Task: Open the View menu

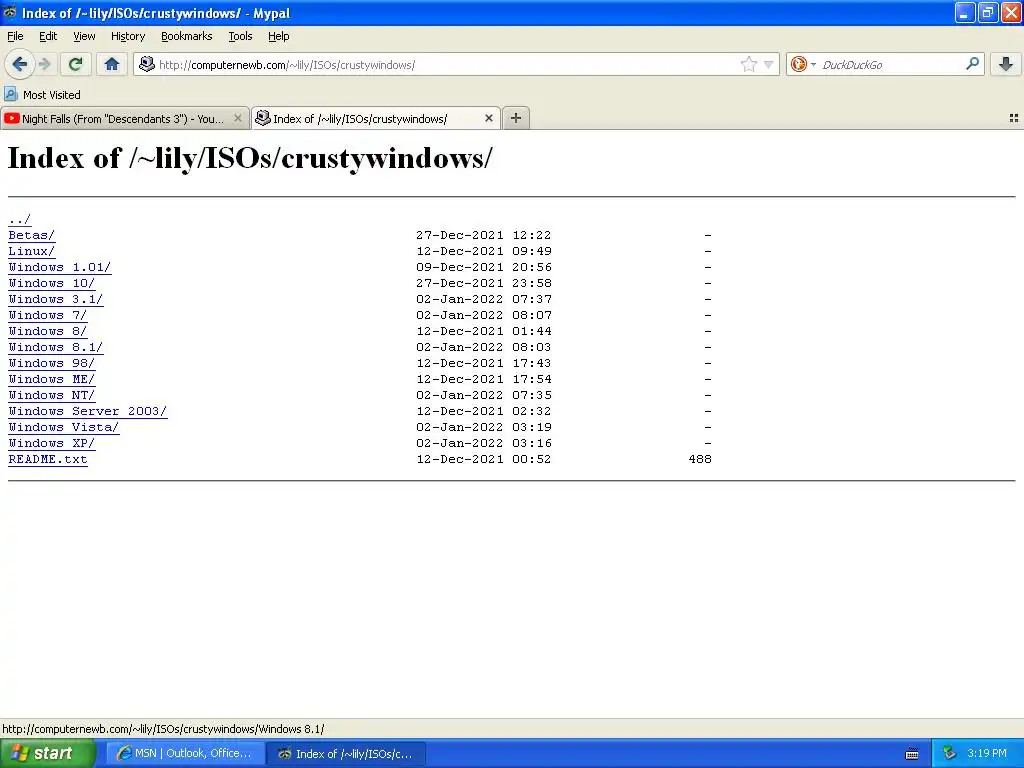Action: (84, 36)
